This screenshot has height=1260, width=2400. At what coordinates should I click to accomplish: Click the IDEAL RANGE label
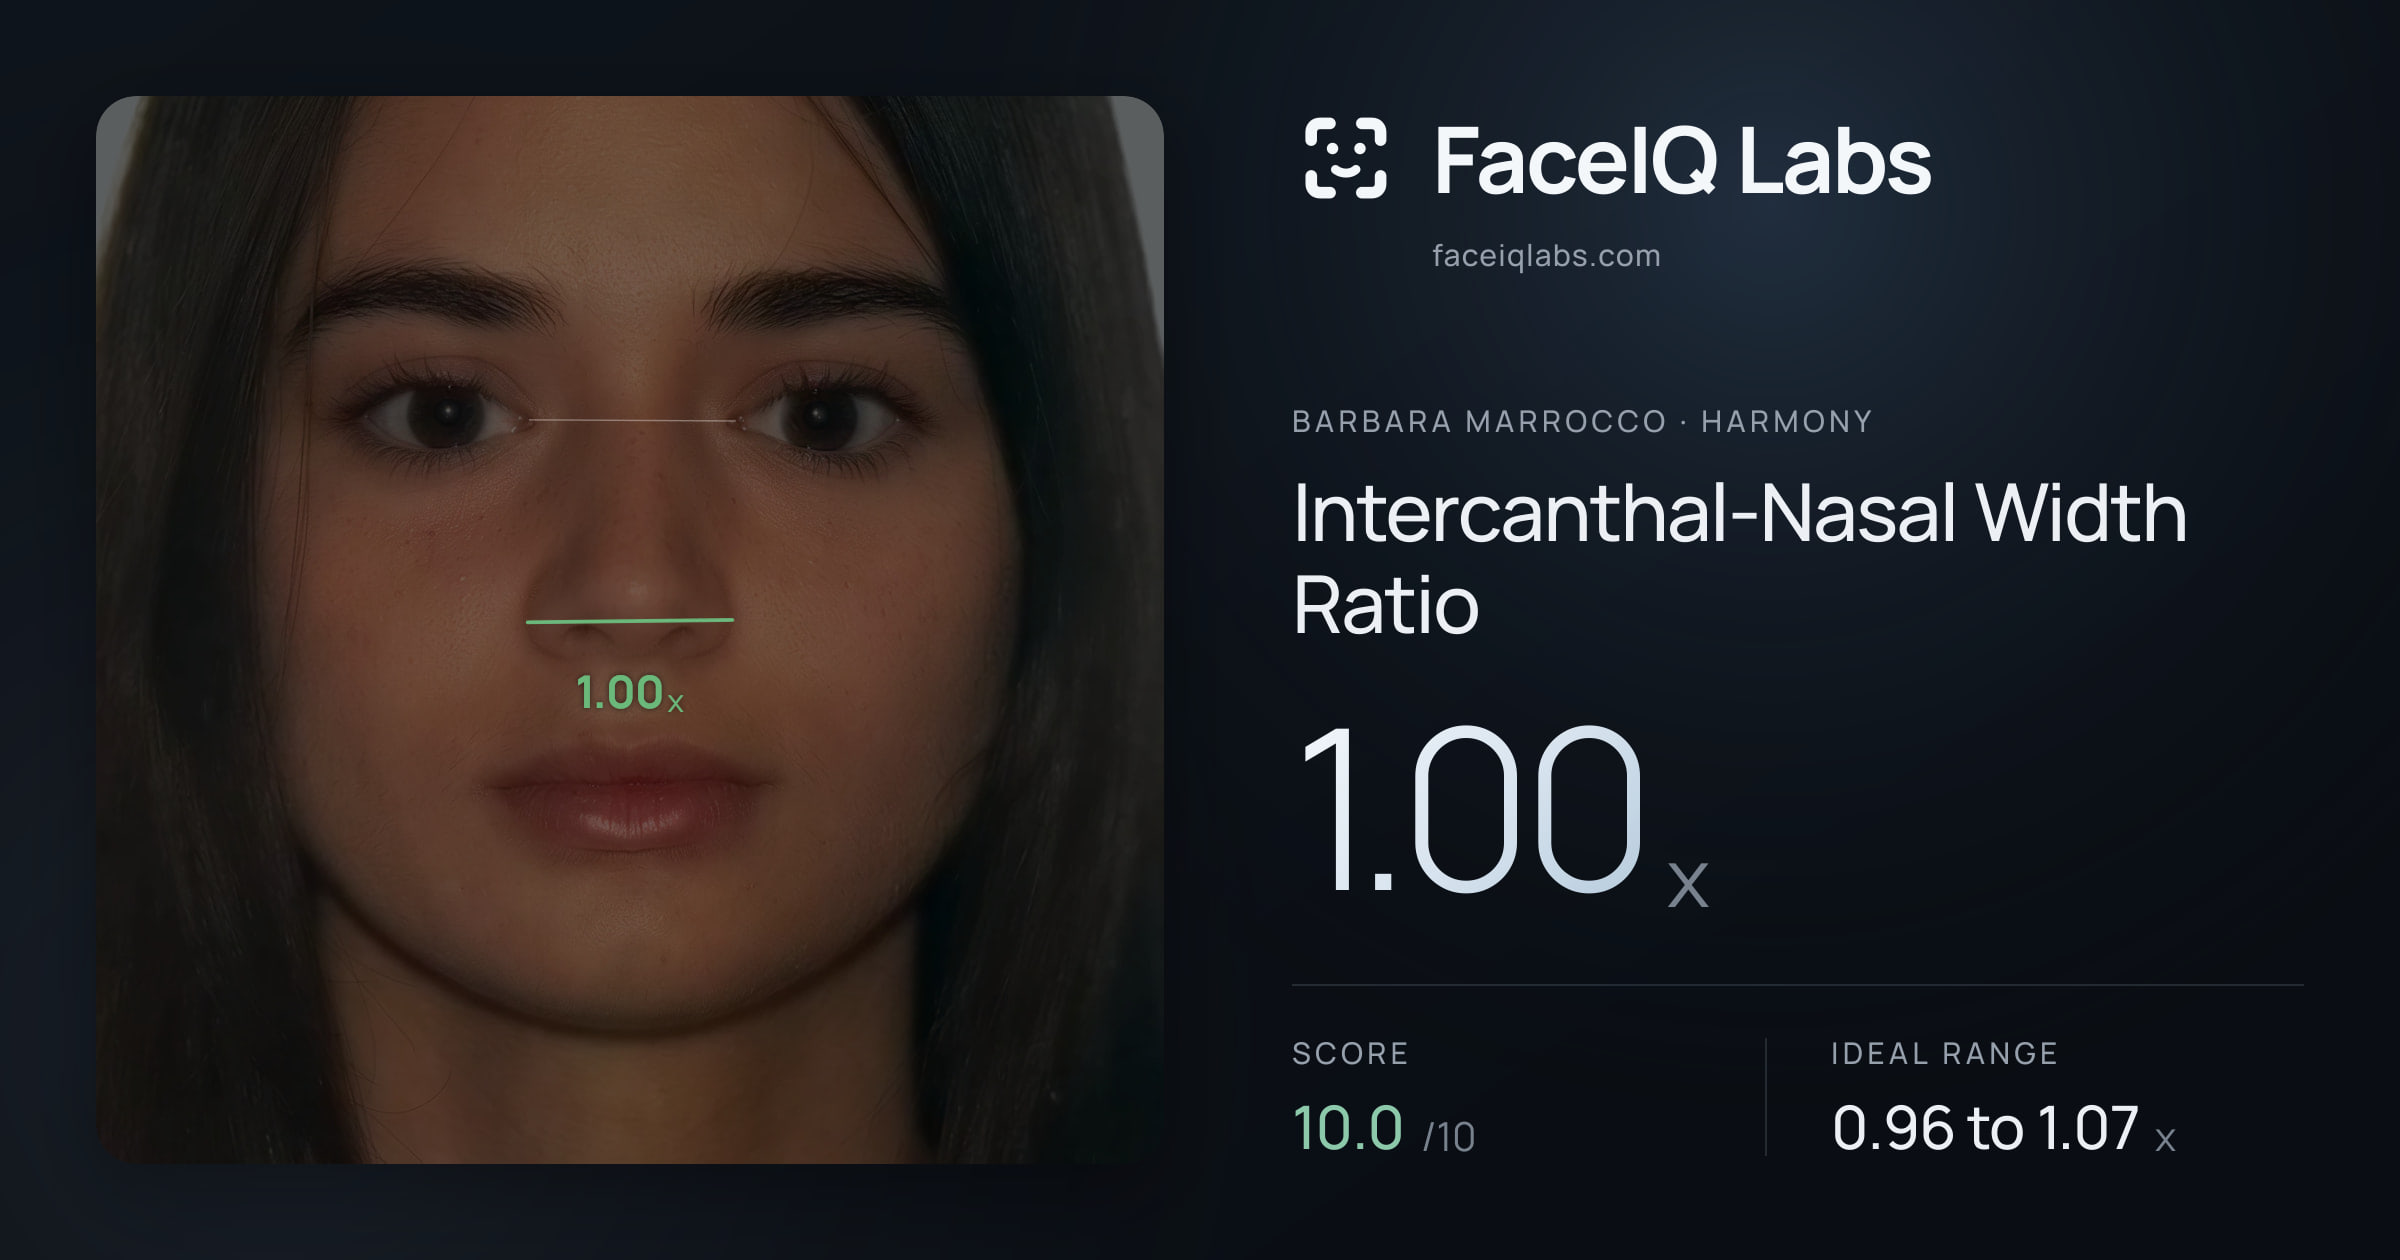pos(1944,1053)
